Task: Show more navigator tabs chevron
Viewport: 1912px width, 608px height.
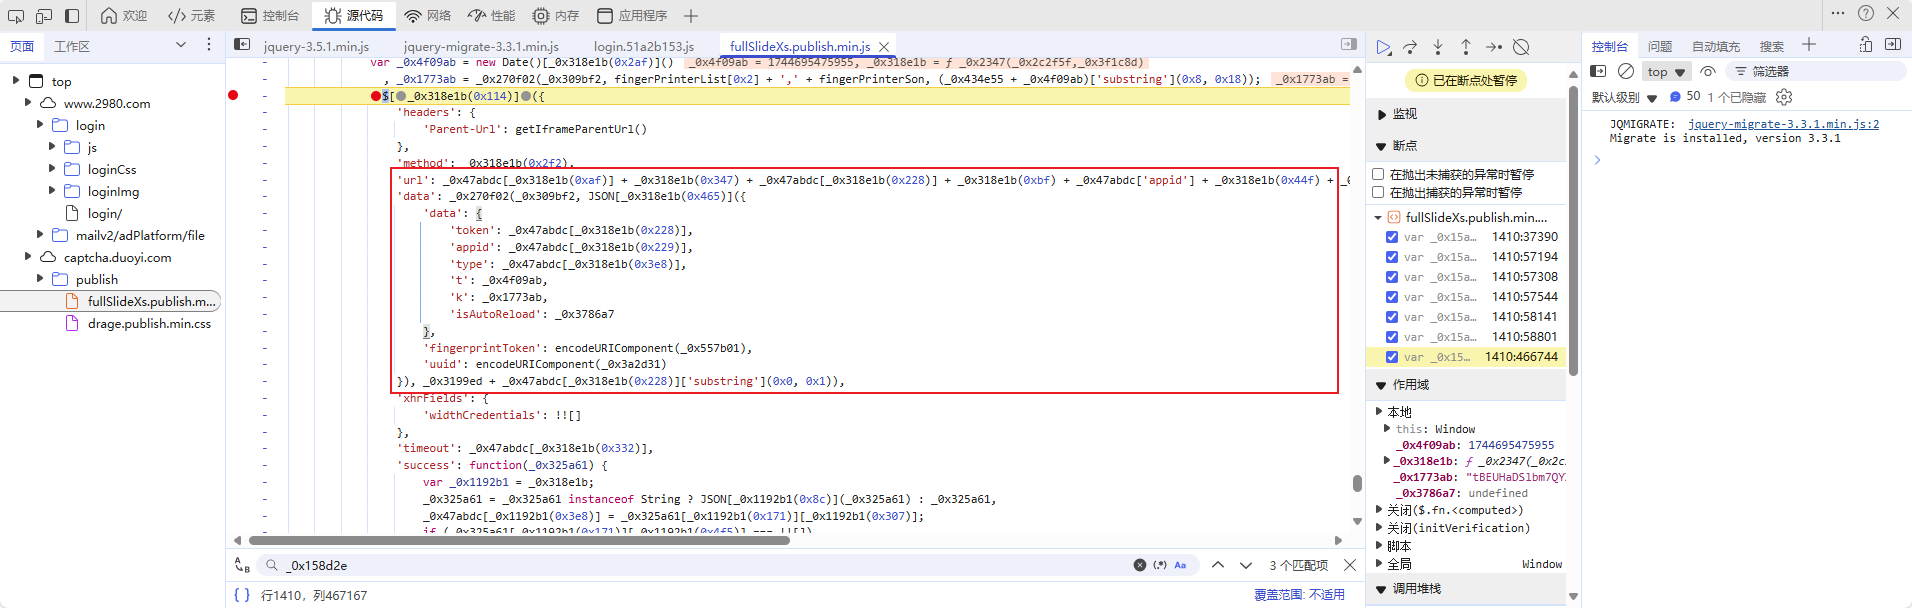Action: pos(181,45)
